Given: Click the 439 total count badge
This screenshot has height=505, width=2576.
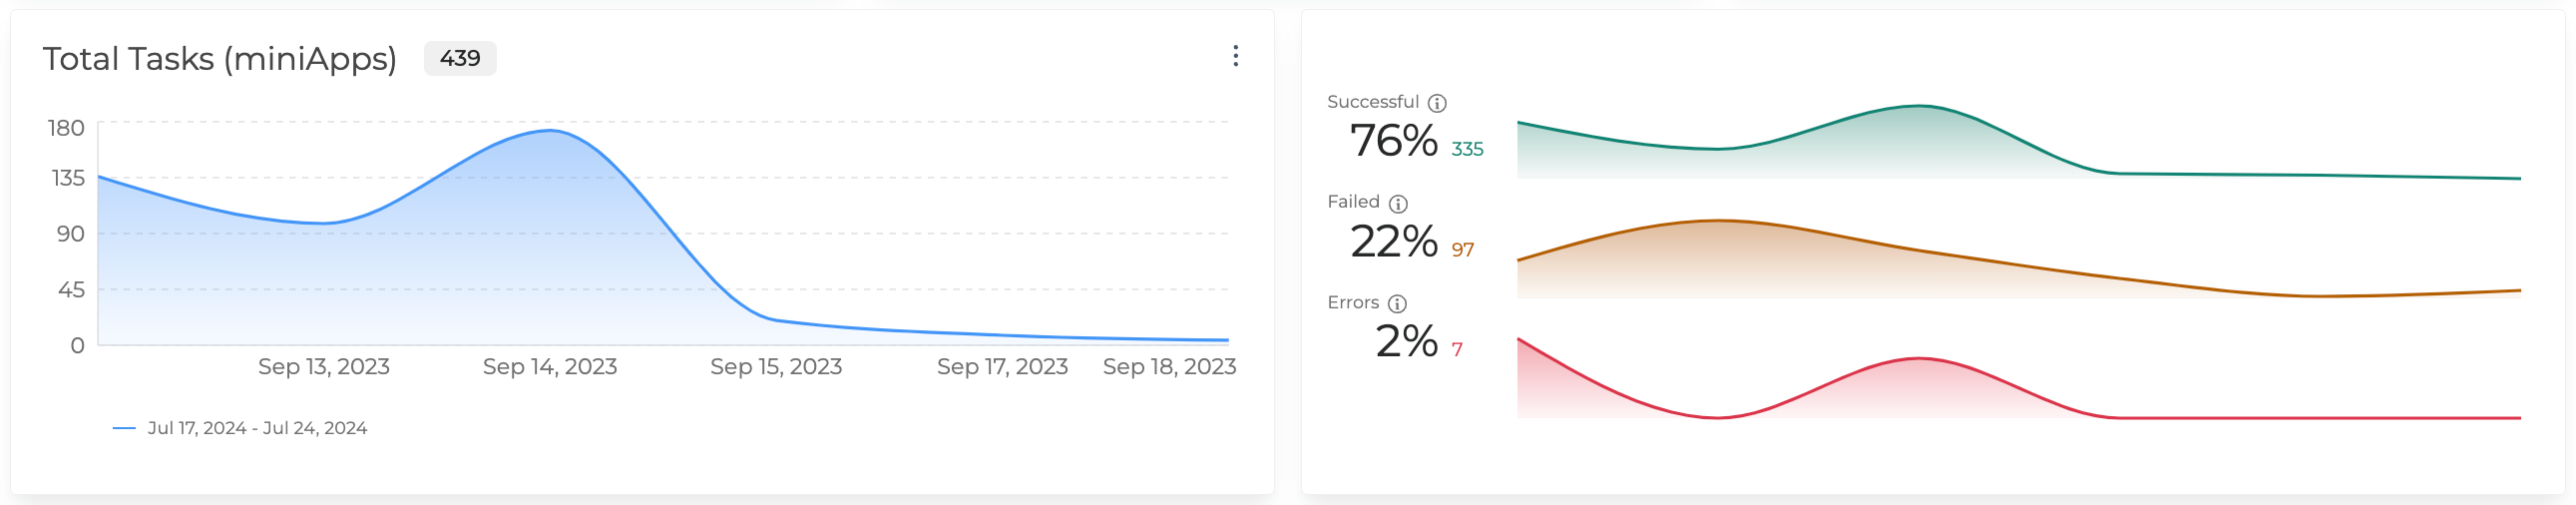Looking at the screenshot, I should click(460, 58).
